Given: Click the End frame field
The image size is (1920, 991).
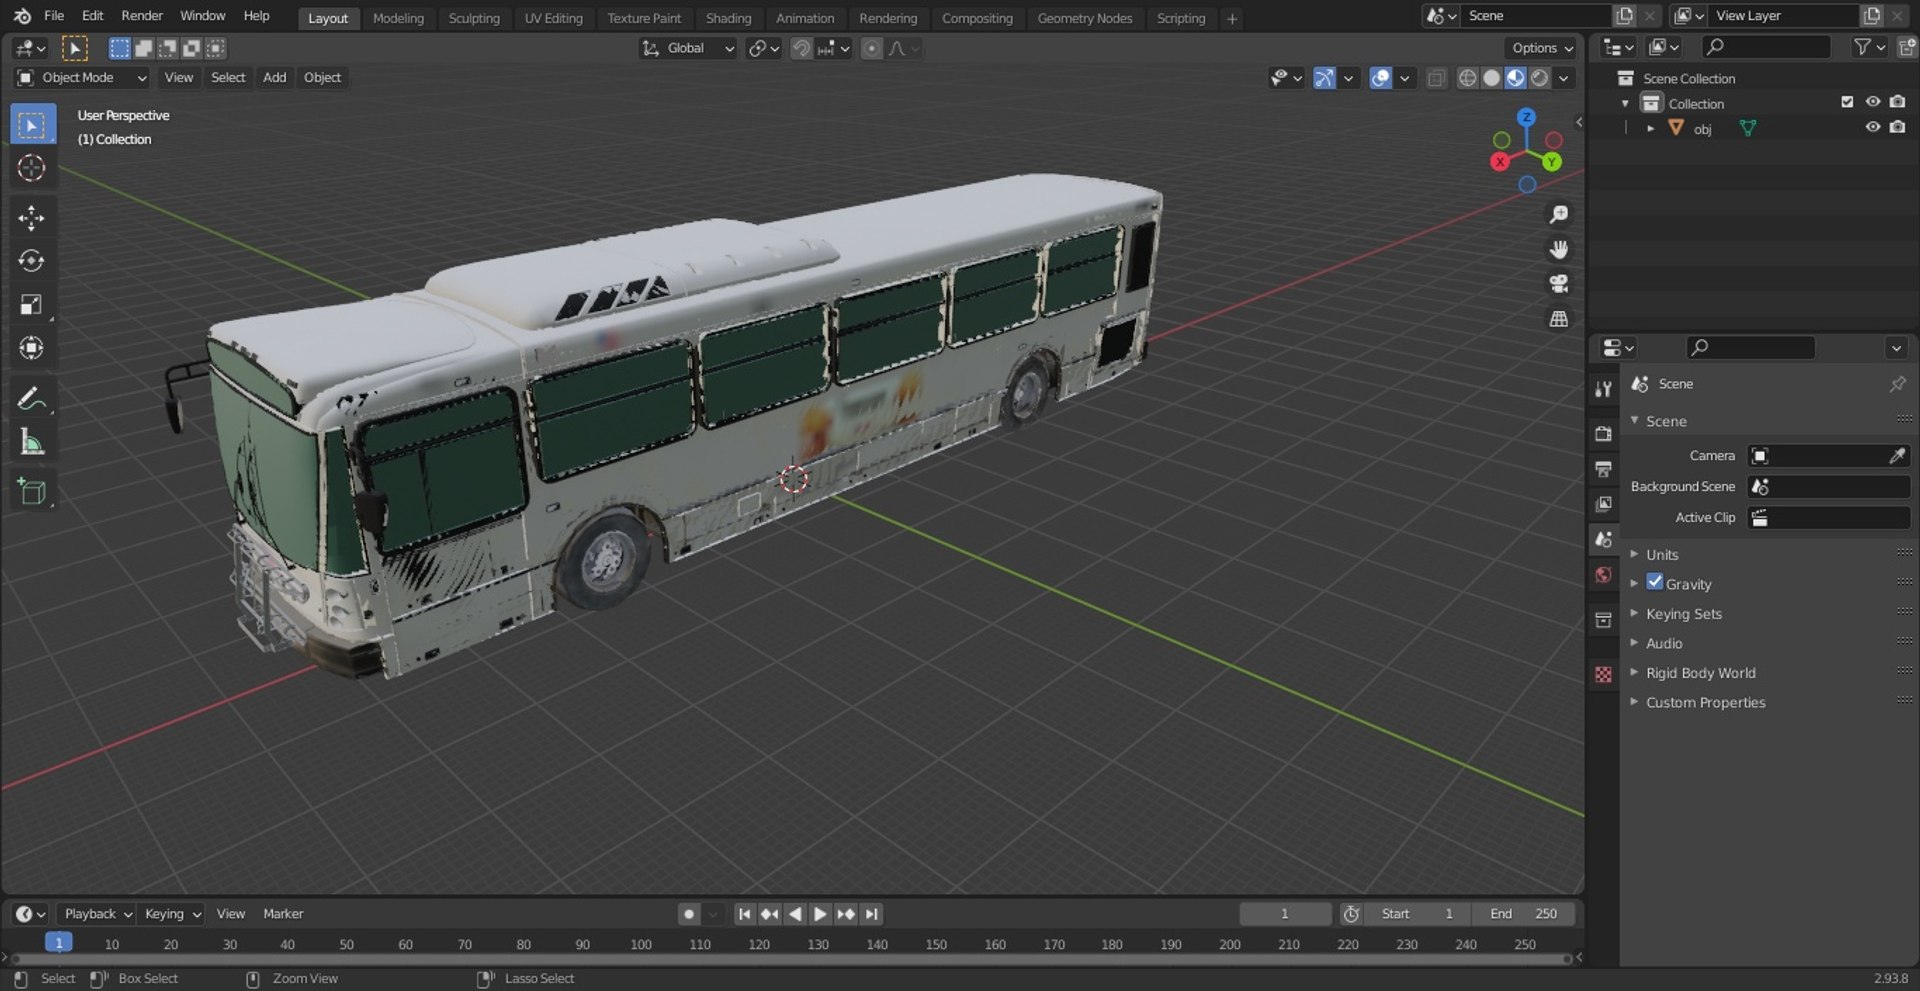Looking at the screenshot, I should 1523,914.
